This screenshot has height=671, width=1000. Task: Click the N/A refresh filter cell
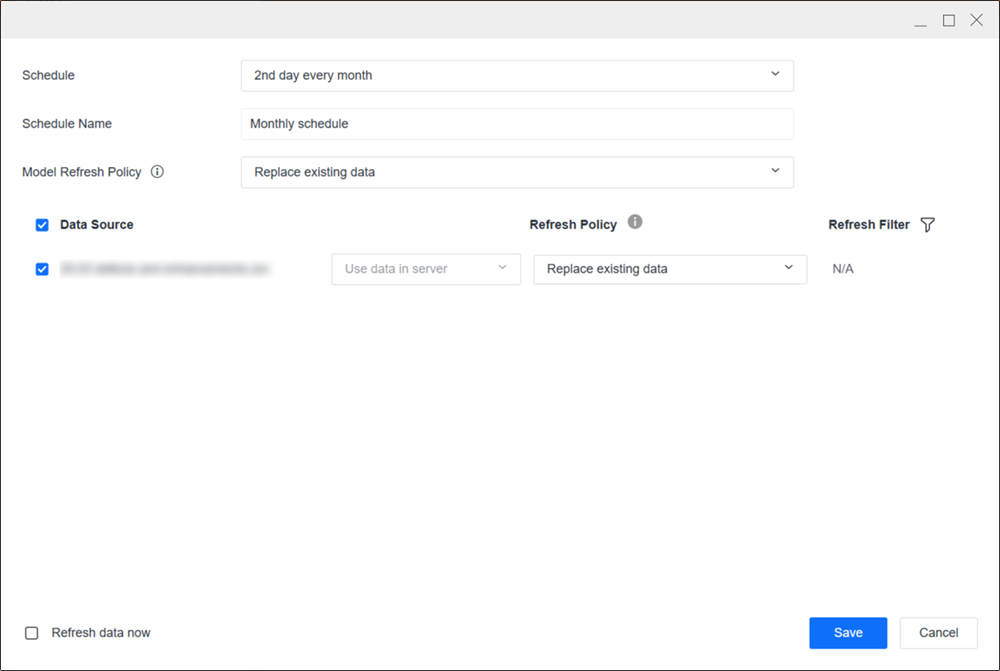click(843, 269)
